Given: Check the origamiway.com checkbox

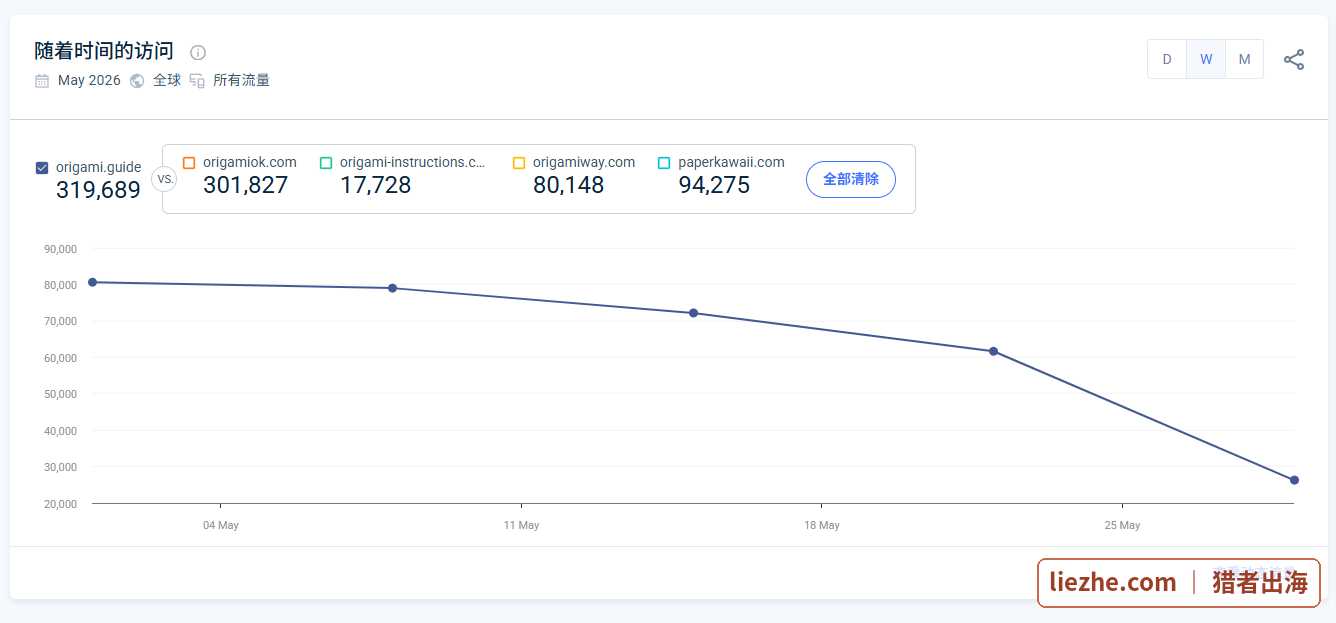Looking at the screenshot, I should click(x=519, y=163).
